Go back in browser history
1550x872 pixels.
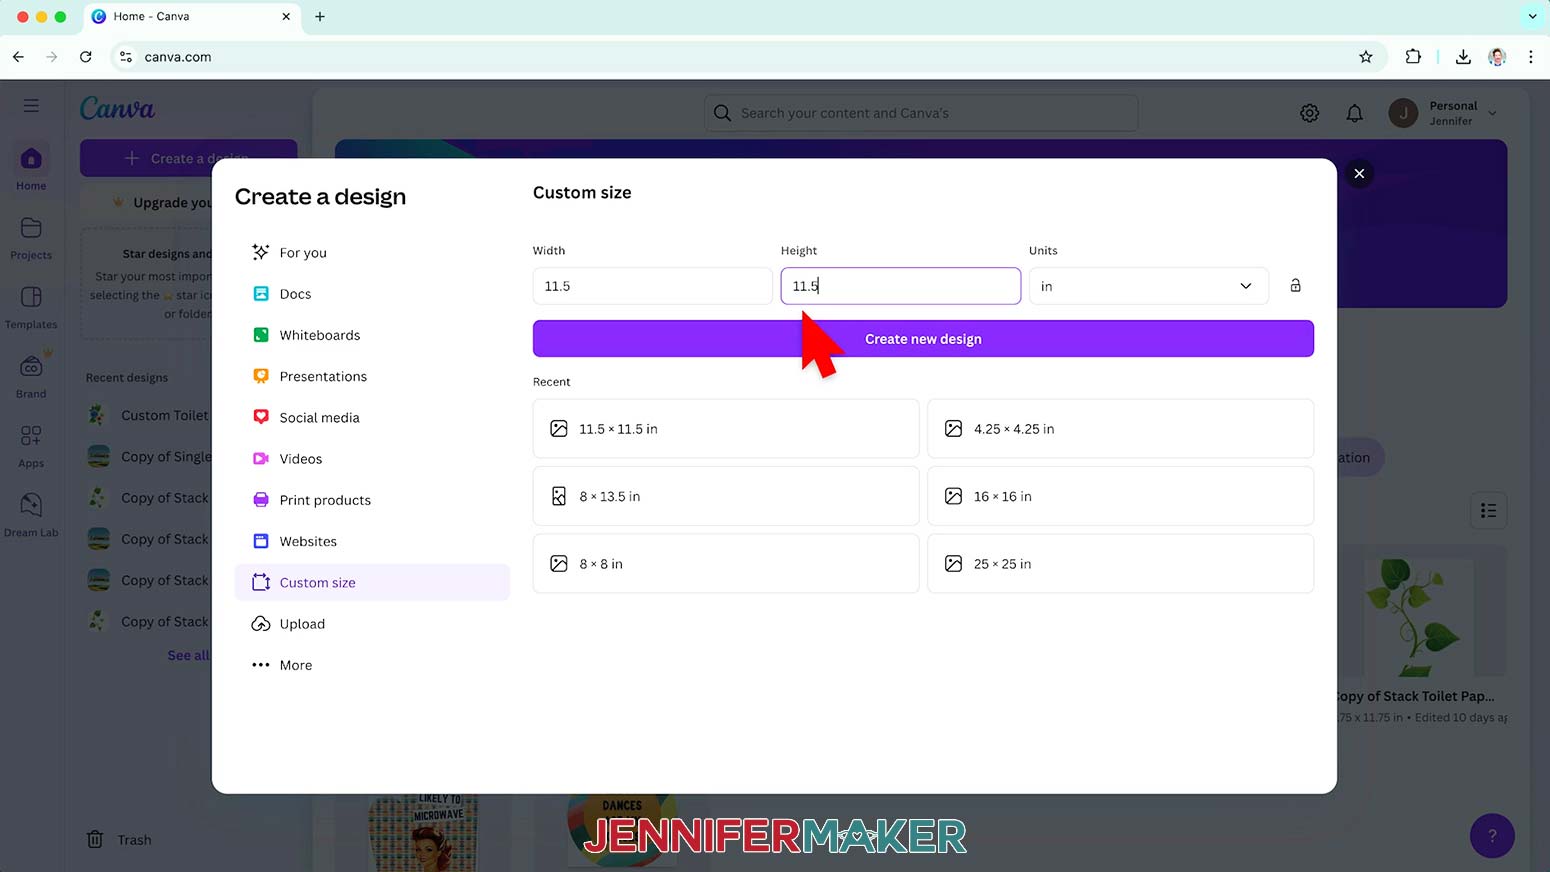click(x=18, y=57)
